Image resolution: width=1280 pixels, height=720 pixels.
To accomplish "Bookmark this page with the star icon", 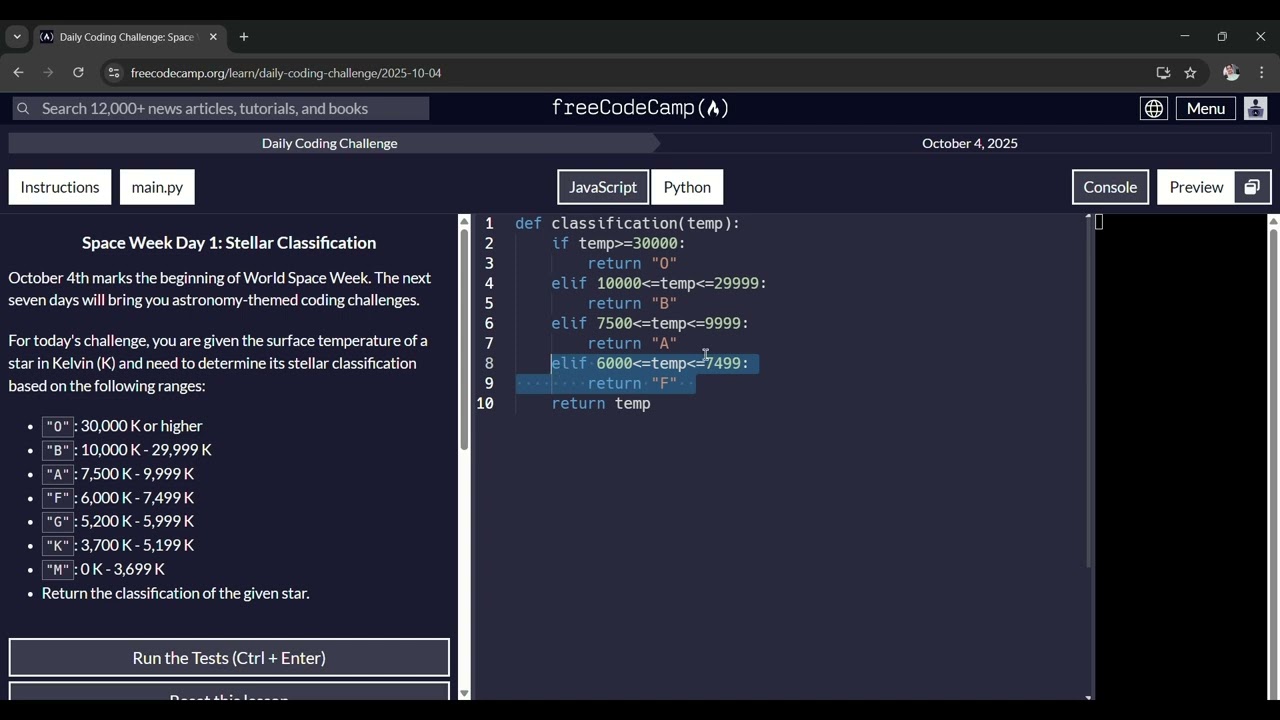I will (1190, 73).
